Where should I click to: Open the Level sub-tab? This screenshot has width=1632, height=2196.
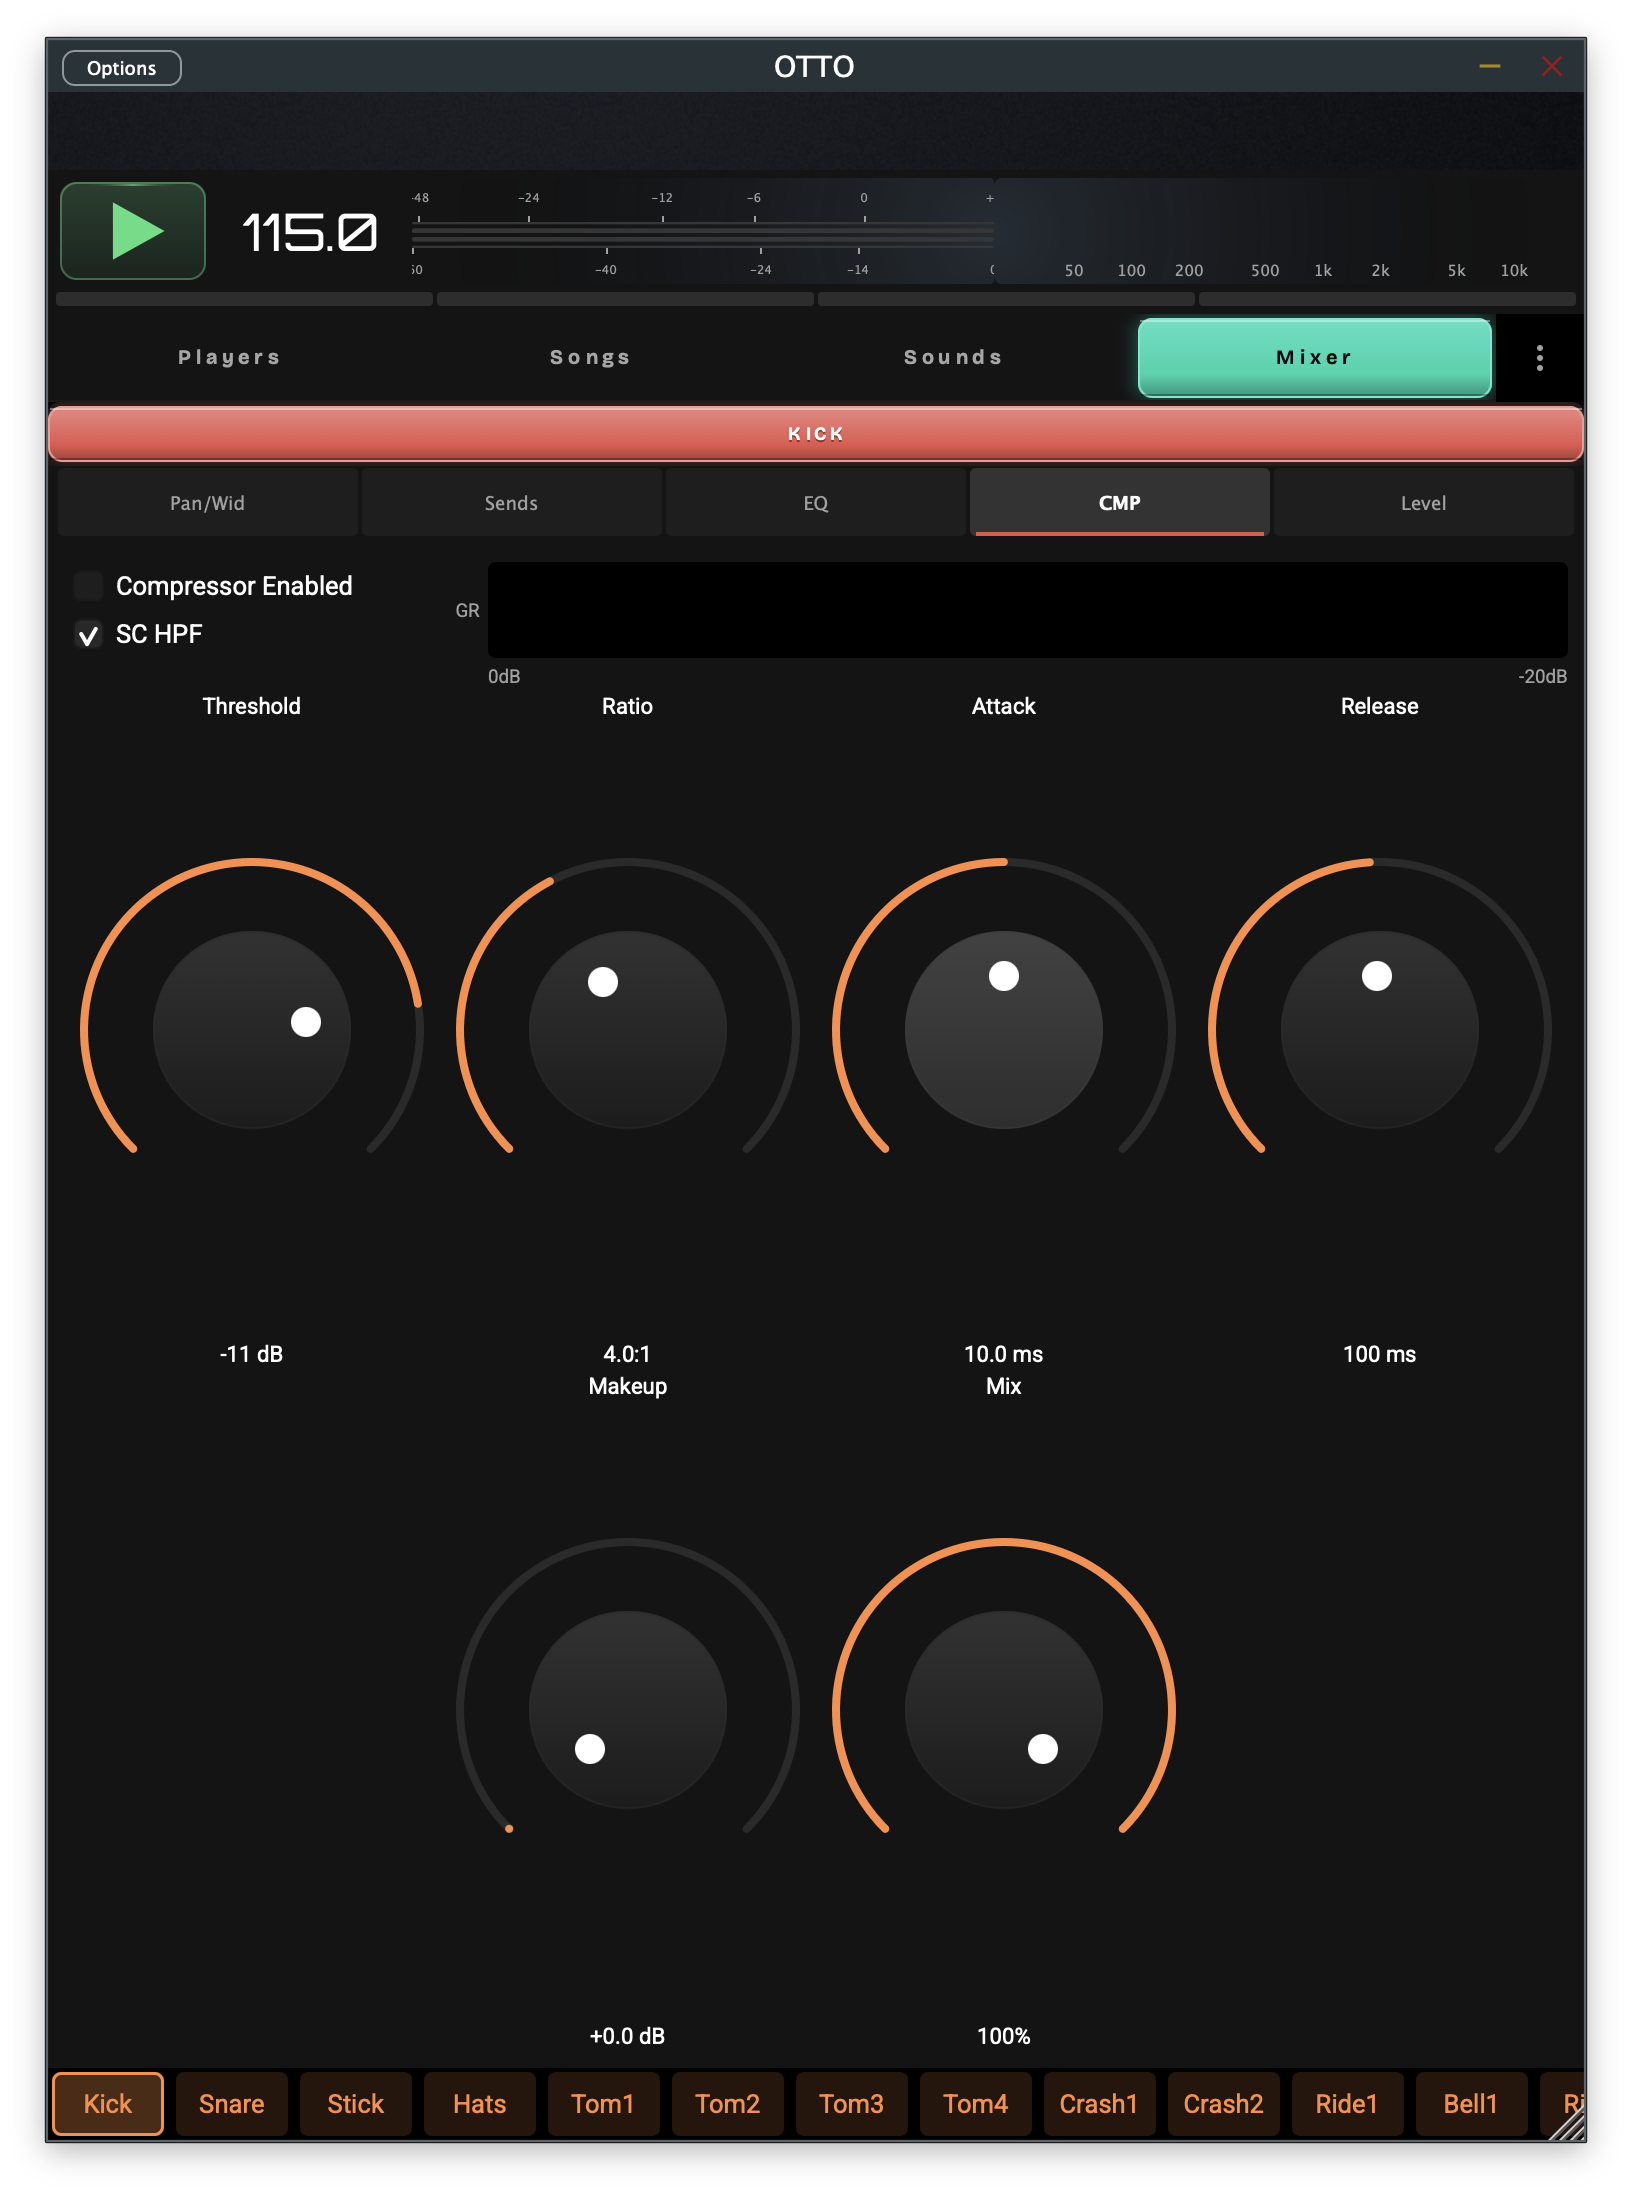tap(1423, 503)
